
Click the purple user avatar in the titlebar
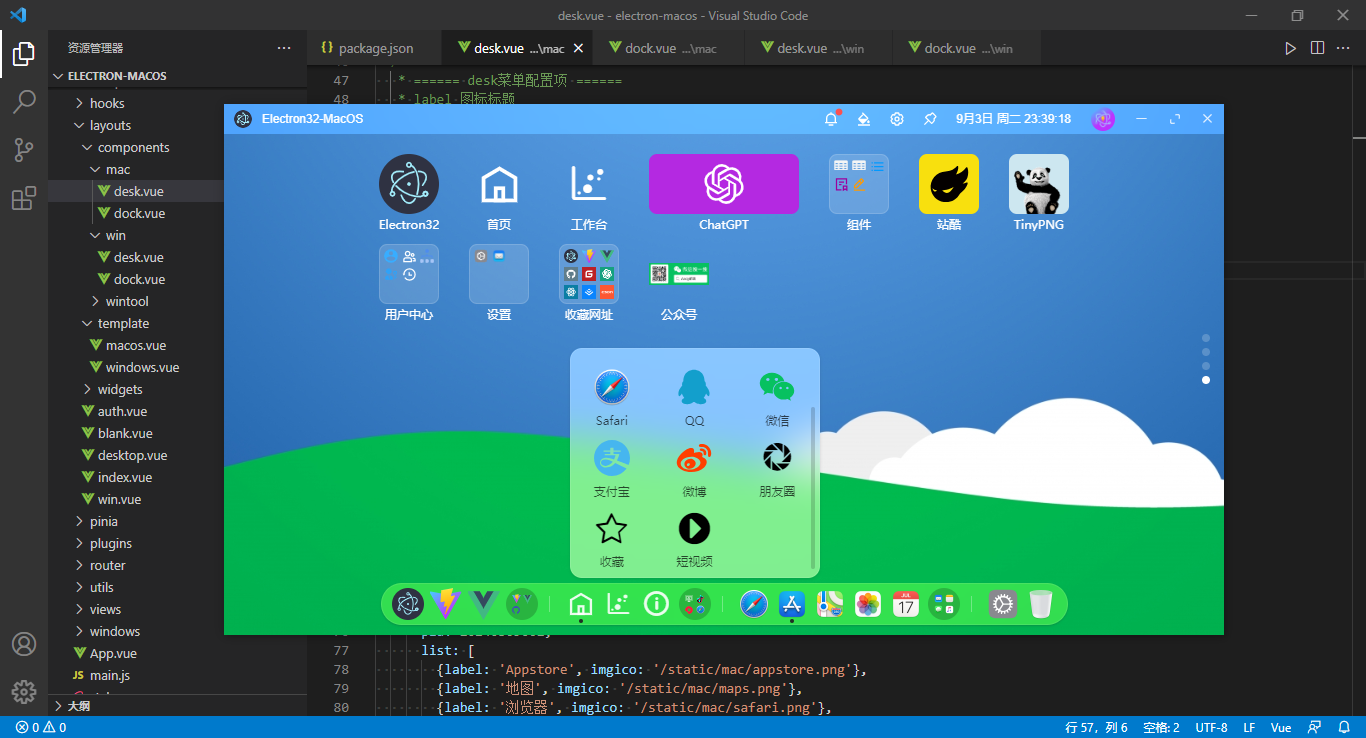[1103, 119]
